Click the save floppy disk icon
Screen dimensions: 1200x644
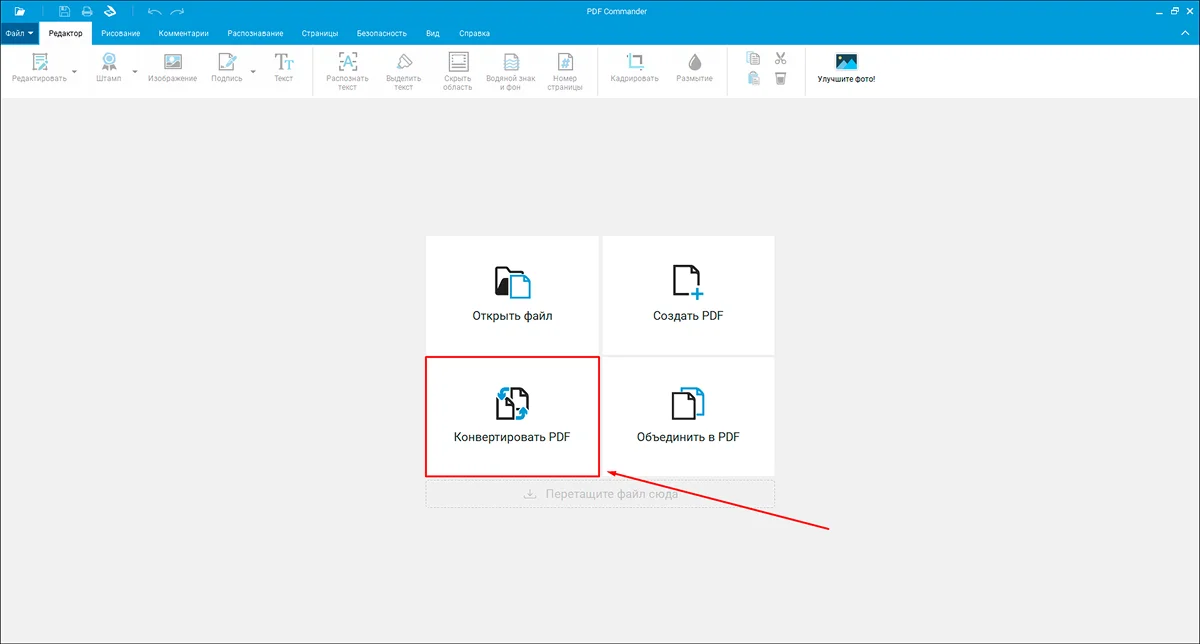pos(65,11)
